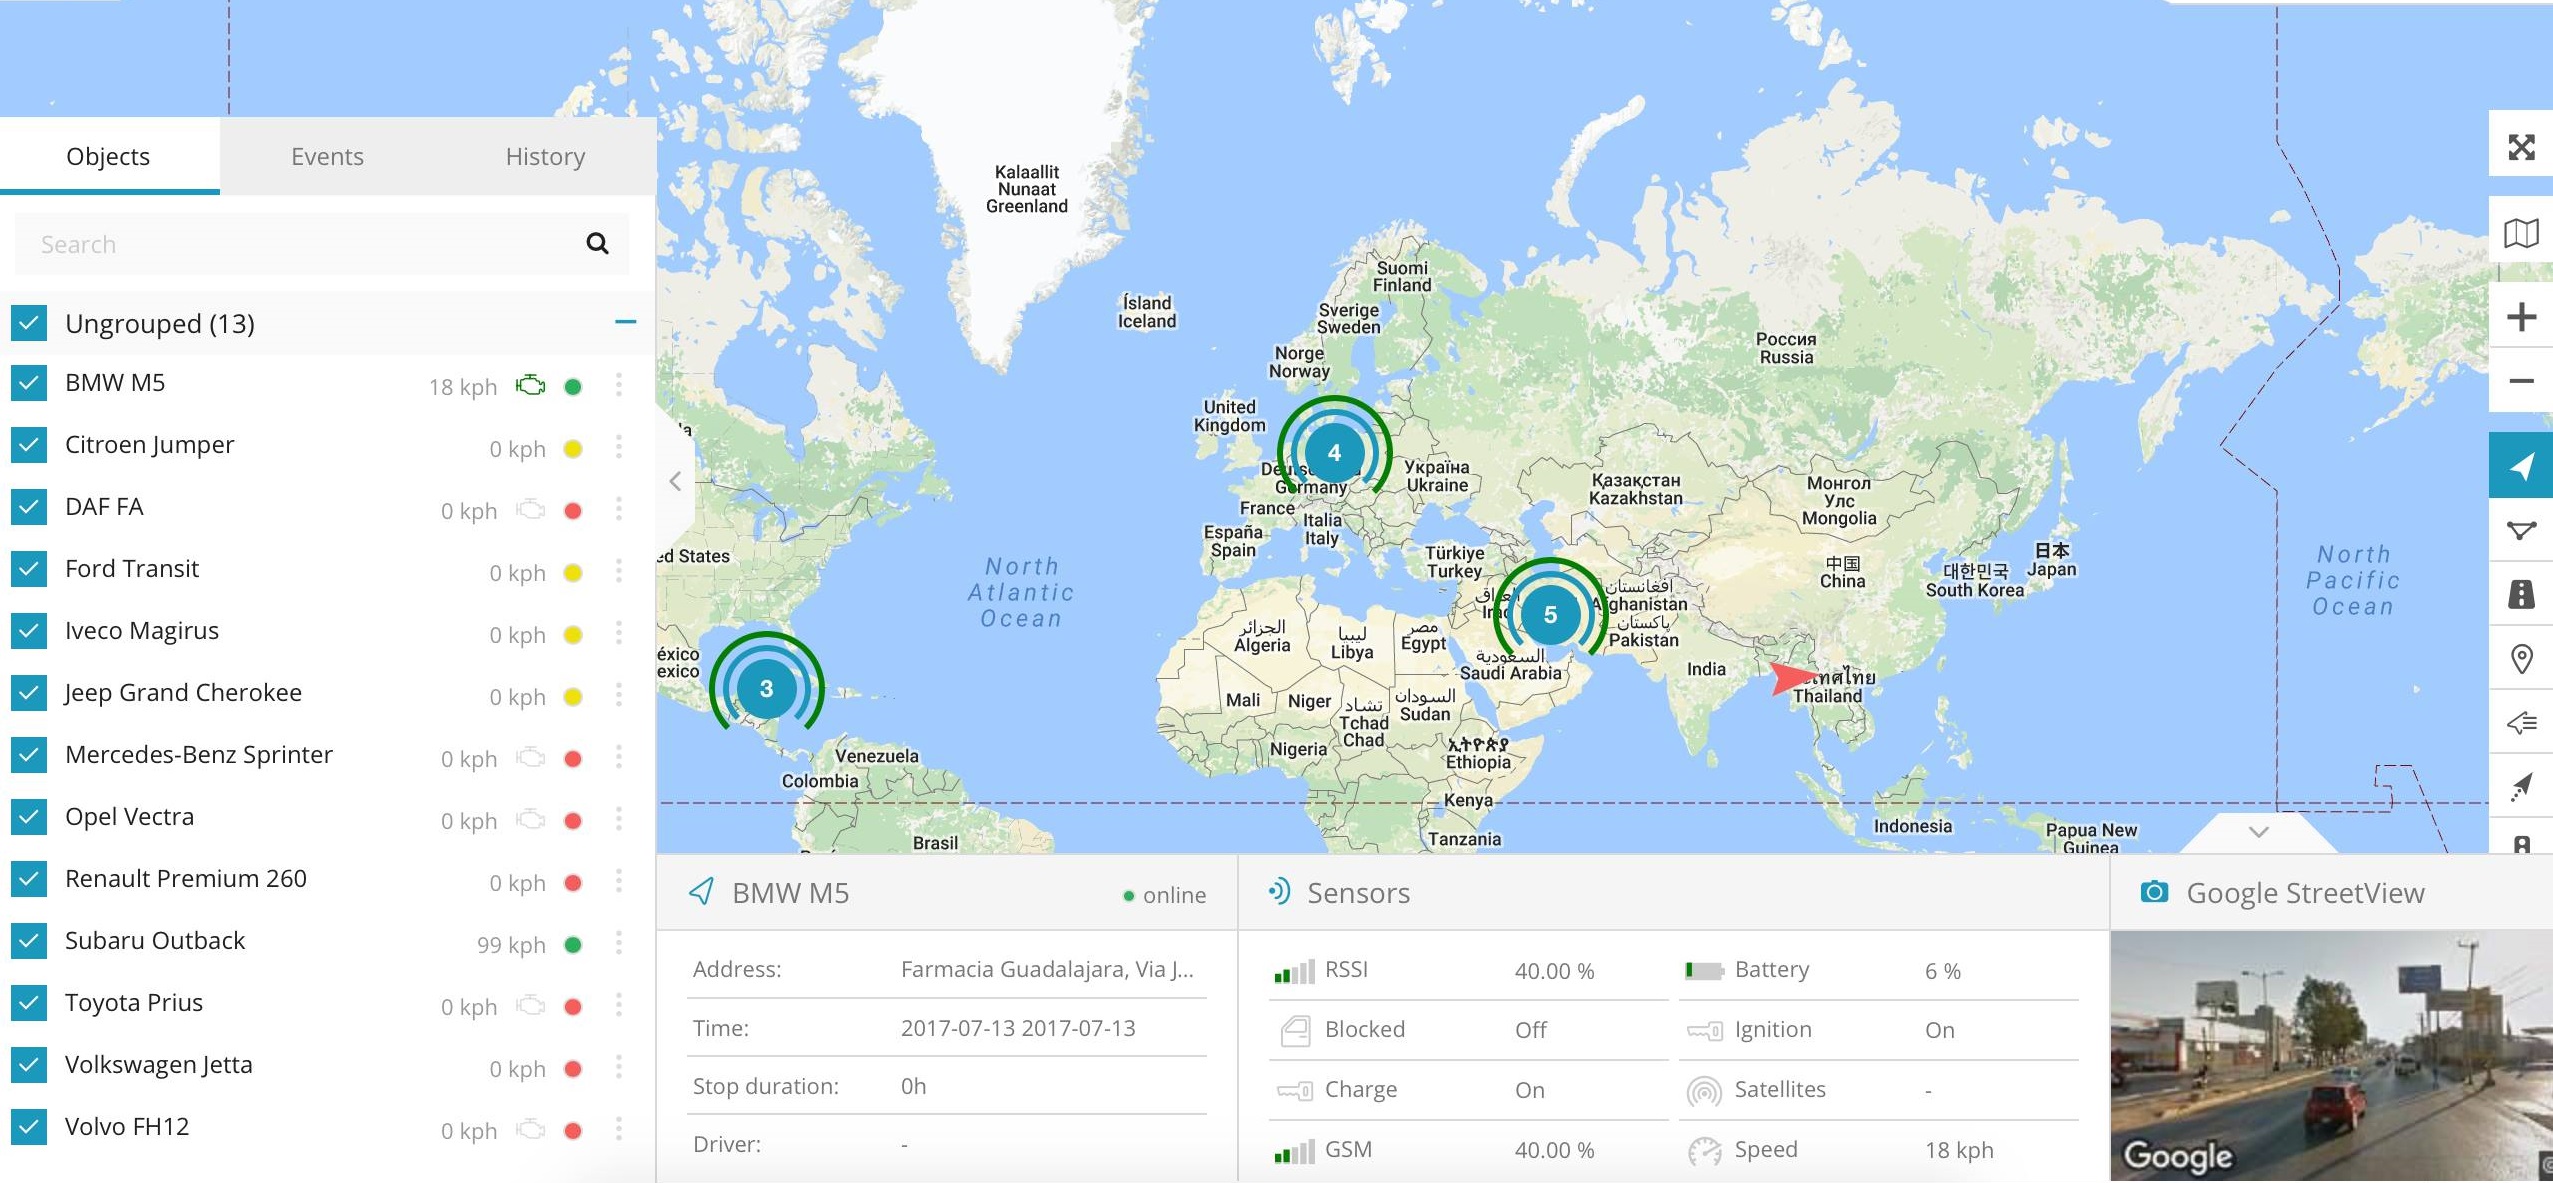Open the Subaru Outback three-dot menu
The image size is (2553, 1183).
pyautogui.click(x=619, y=943)
